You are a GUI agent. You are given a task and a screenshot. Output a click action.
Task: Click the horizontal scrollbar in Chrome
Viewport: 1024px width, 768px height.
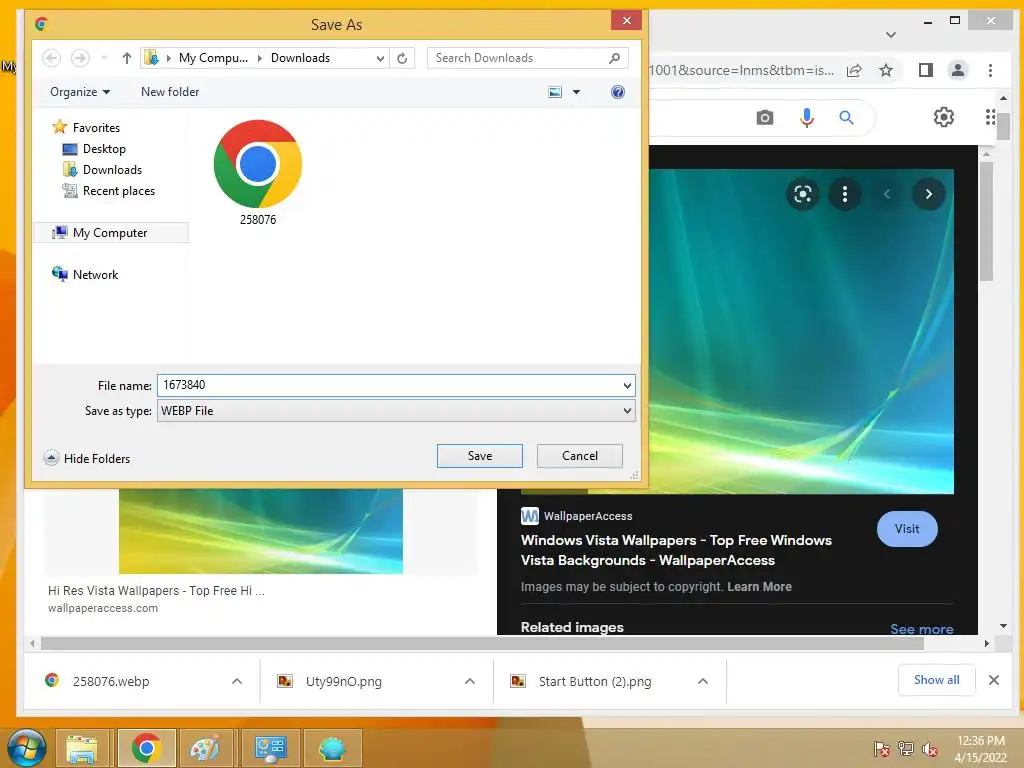pyautogui.click(x=482, y=643)
